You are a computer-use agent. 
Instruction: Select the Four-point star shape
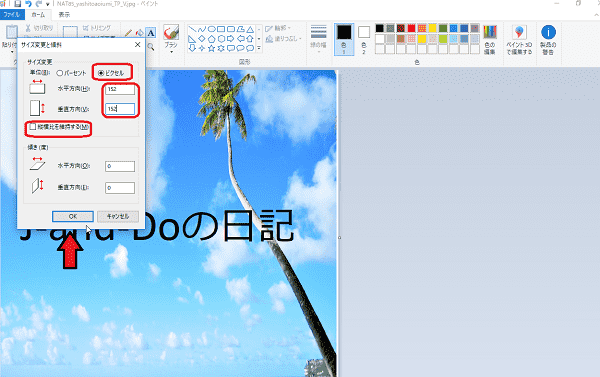click(x=202, y=48)
